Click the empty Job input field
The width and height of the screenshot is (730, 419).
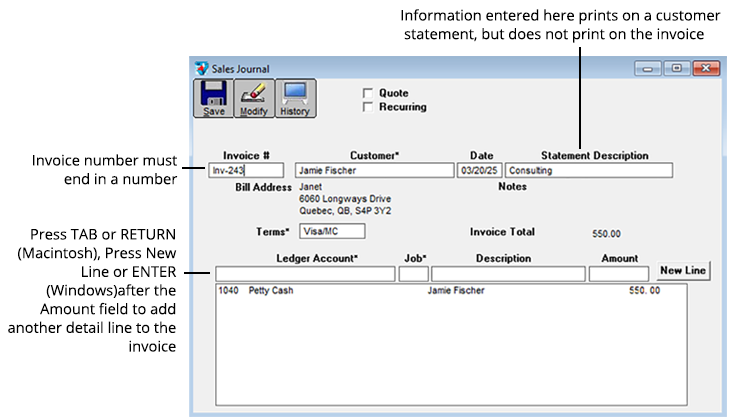point(413,274)
